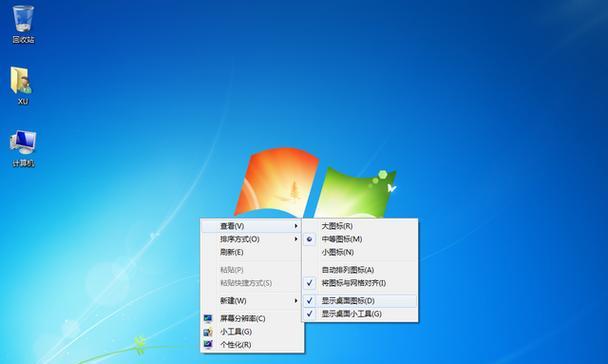Click the 计算机 label under the computer icon
The height and width of the screenshot is (364, 608).
(x=23, y=163)
